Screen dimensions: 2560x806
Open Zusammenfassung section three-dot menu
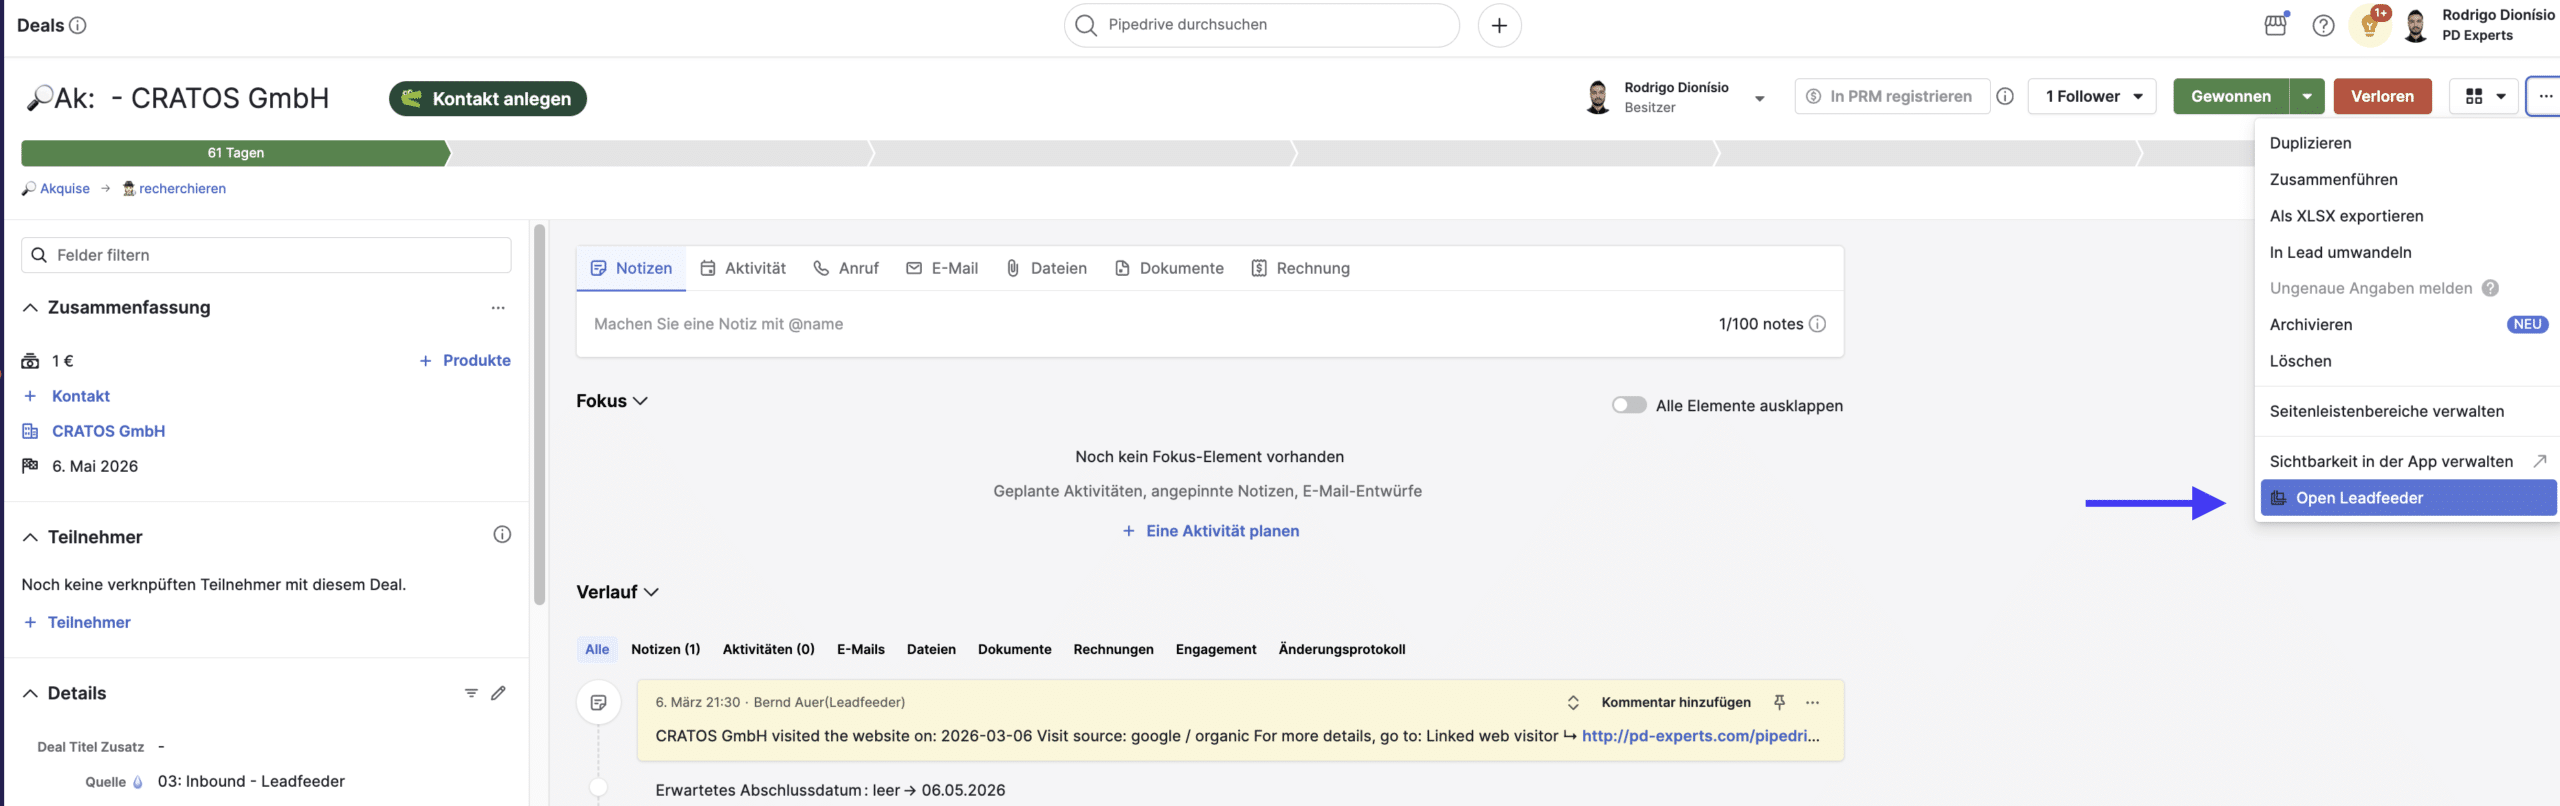coord(498,308)
